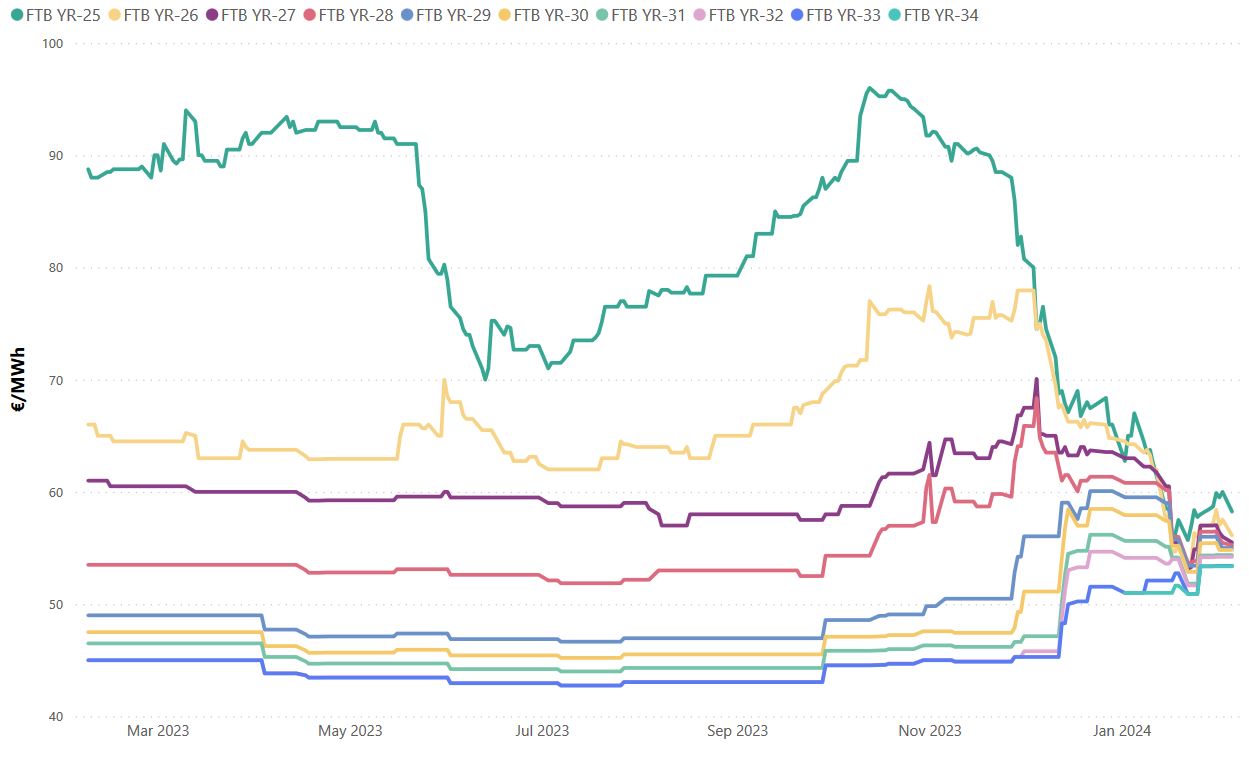Click the FTB YR-29 legend color marker
Image resolution: width=1249 pixels, height=770 pixels.
pyautogui.click(x=406, y=16)
